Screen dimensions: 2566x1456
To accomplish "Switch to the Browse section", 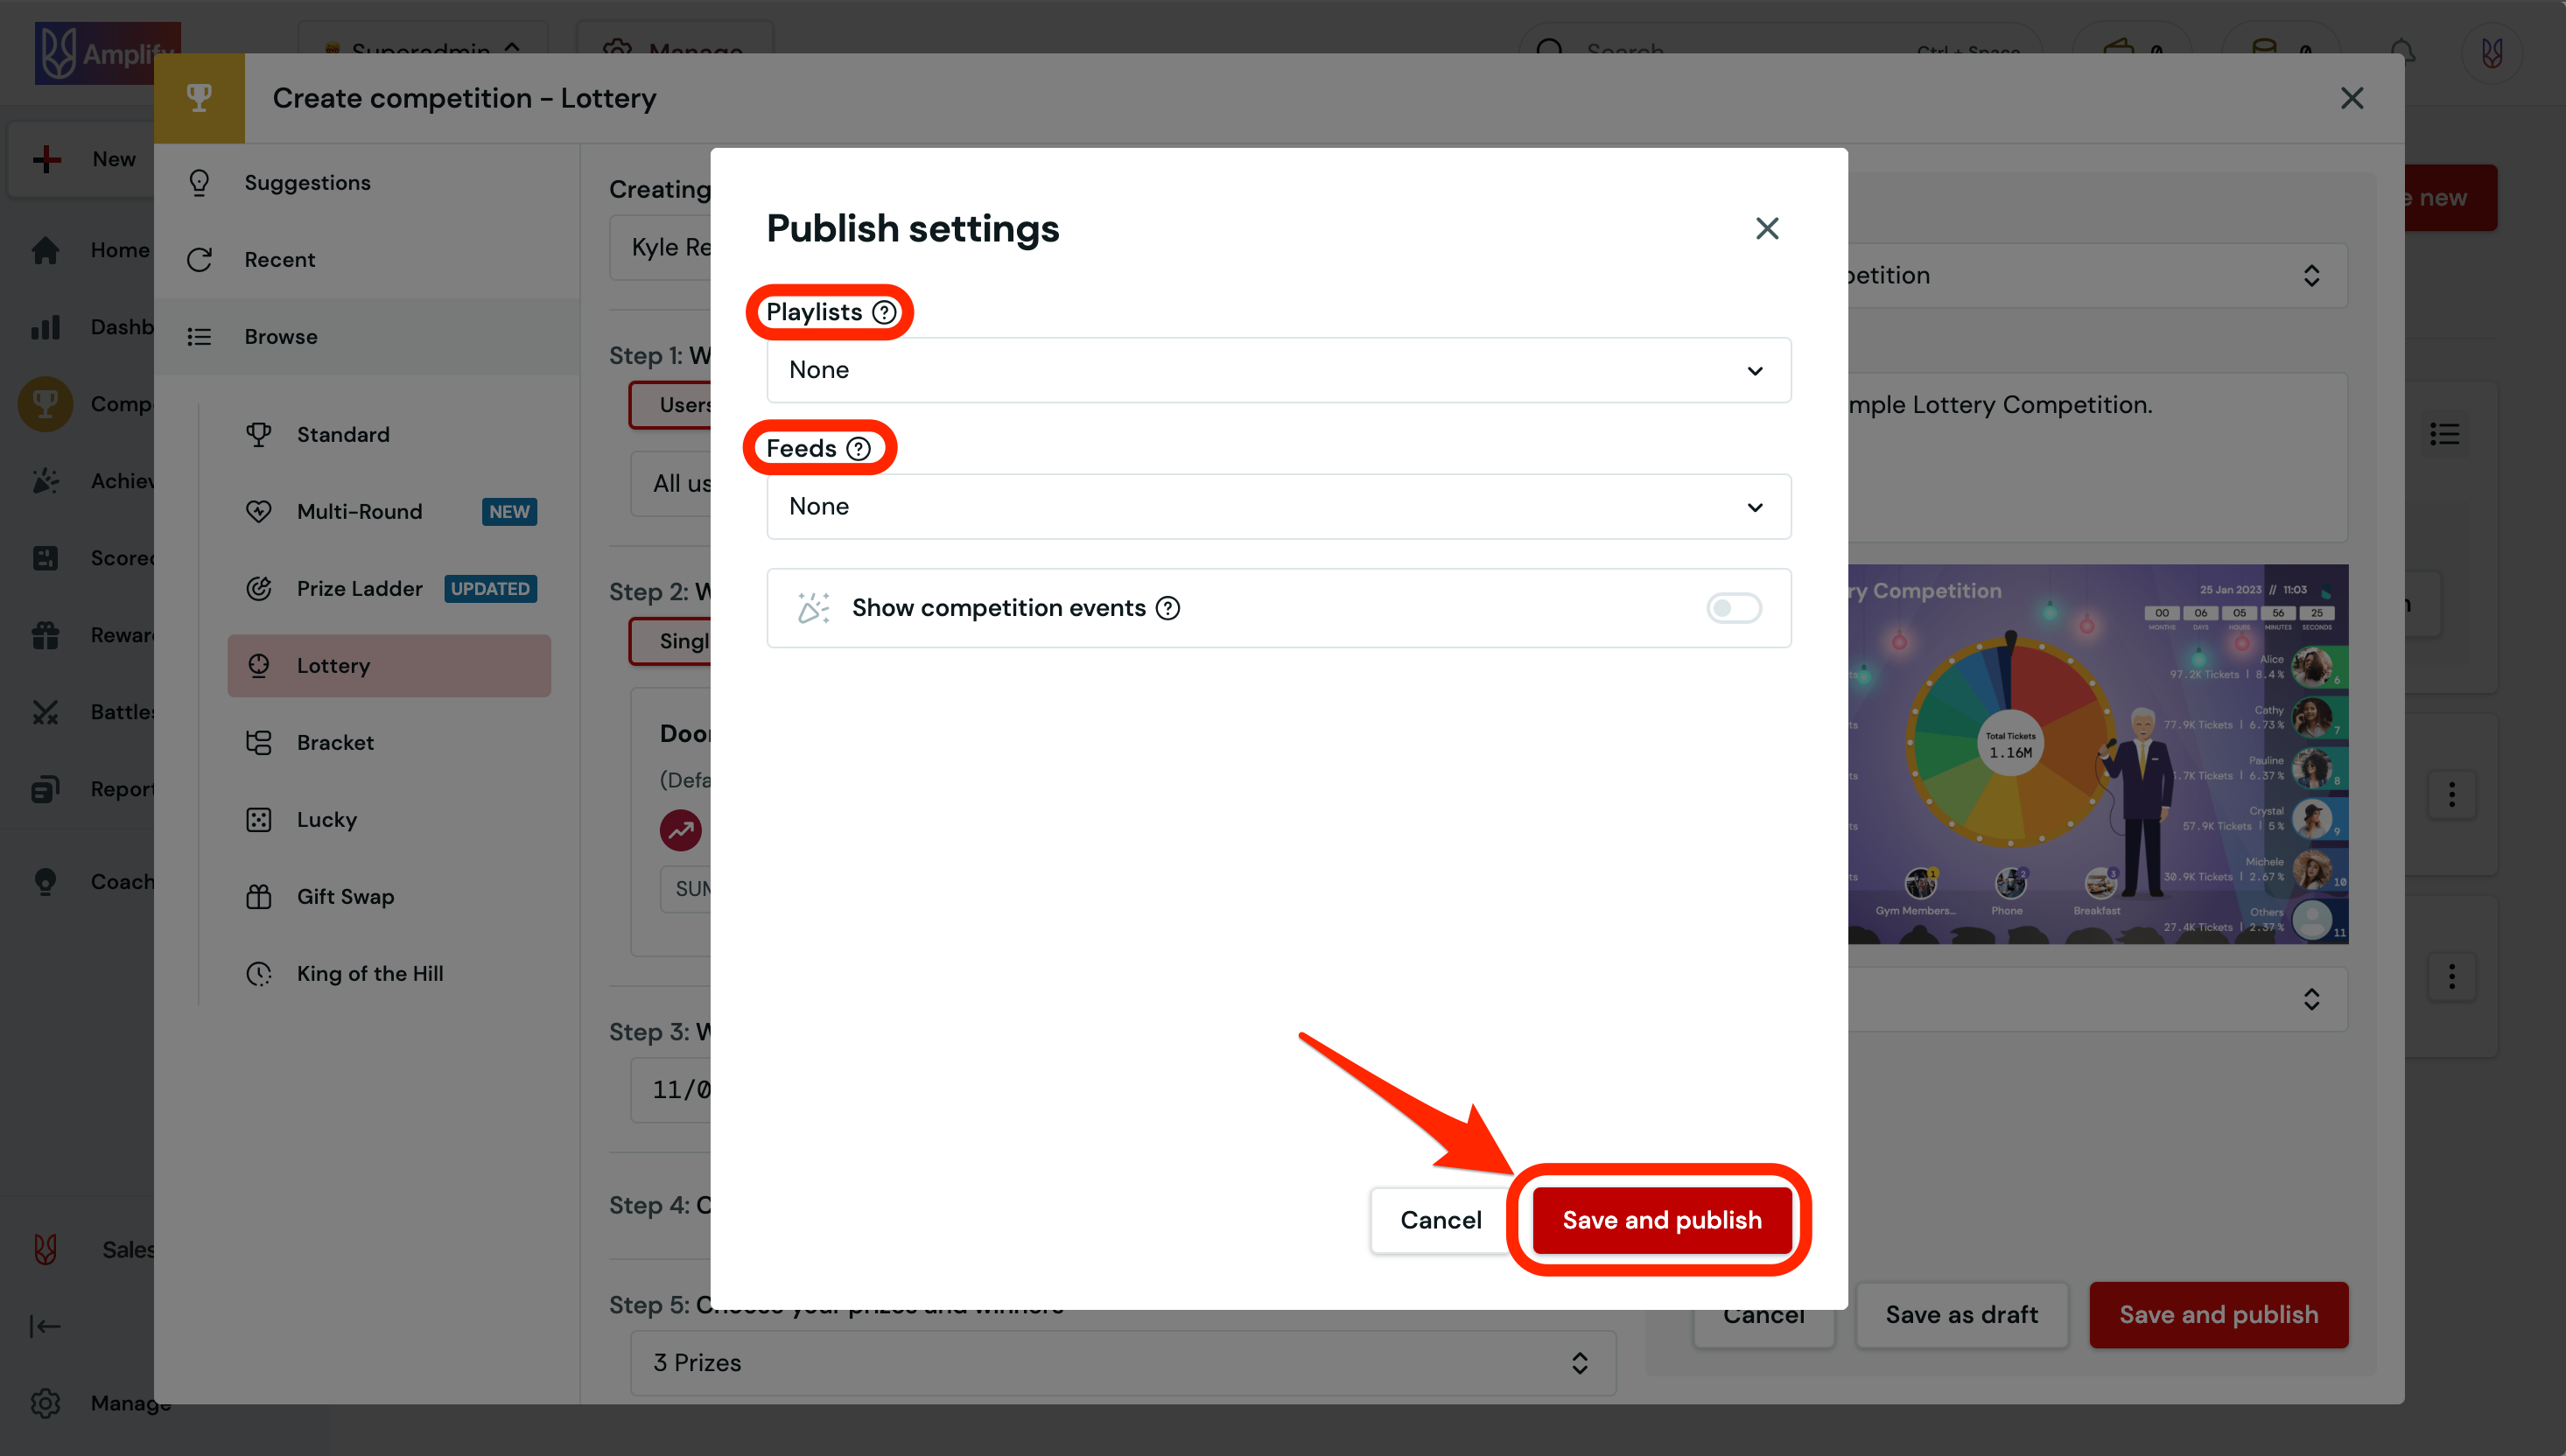I will coord(281,336).
